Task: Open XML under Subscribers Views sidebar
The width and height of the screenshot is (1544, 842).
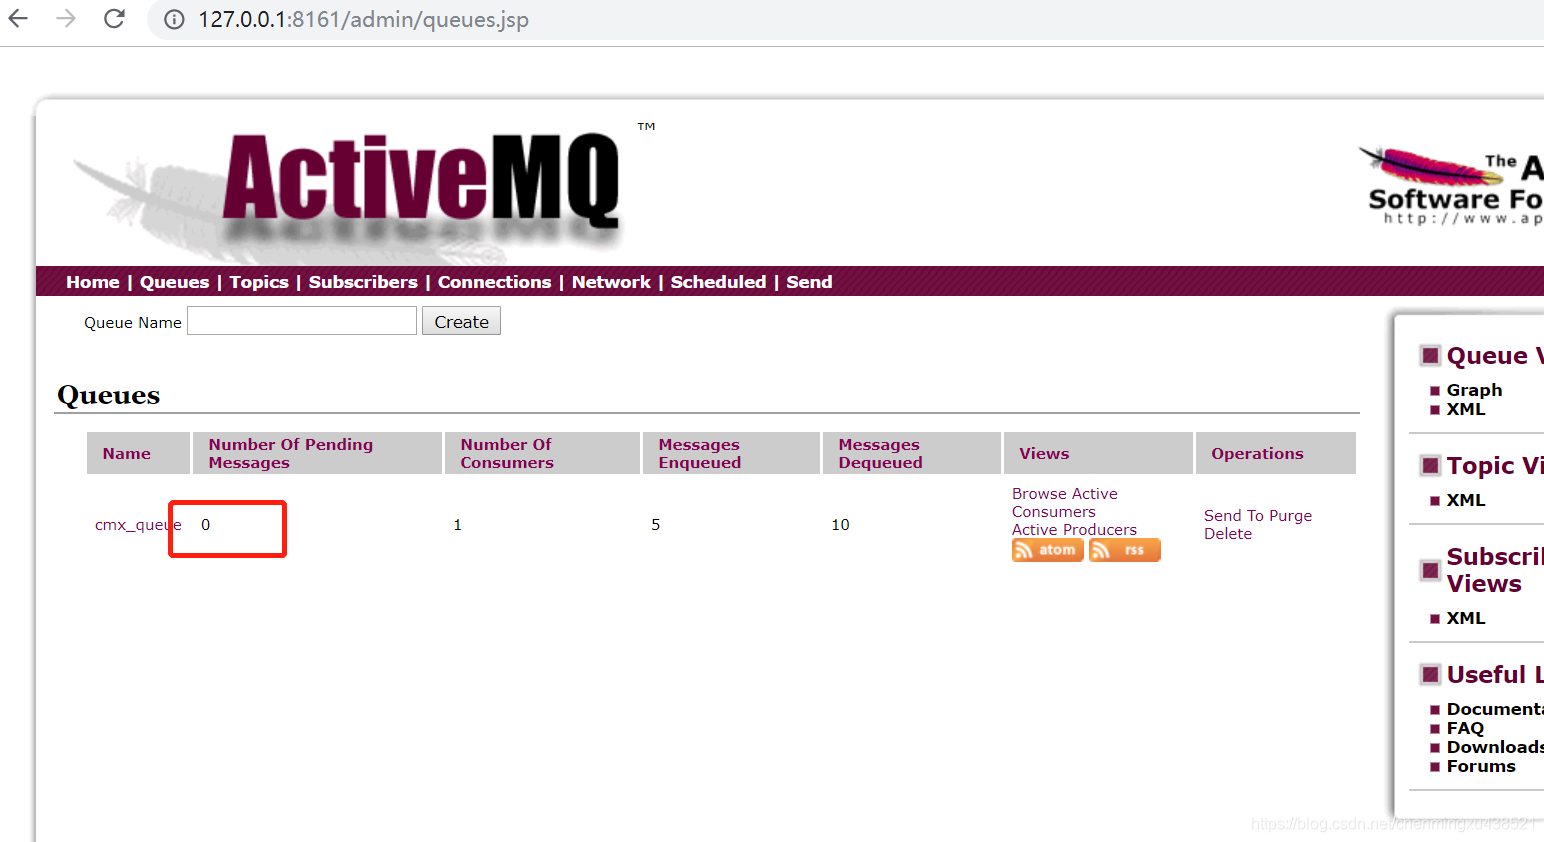Action: pos(1466,618)
